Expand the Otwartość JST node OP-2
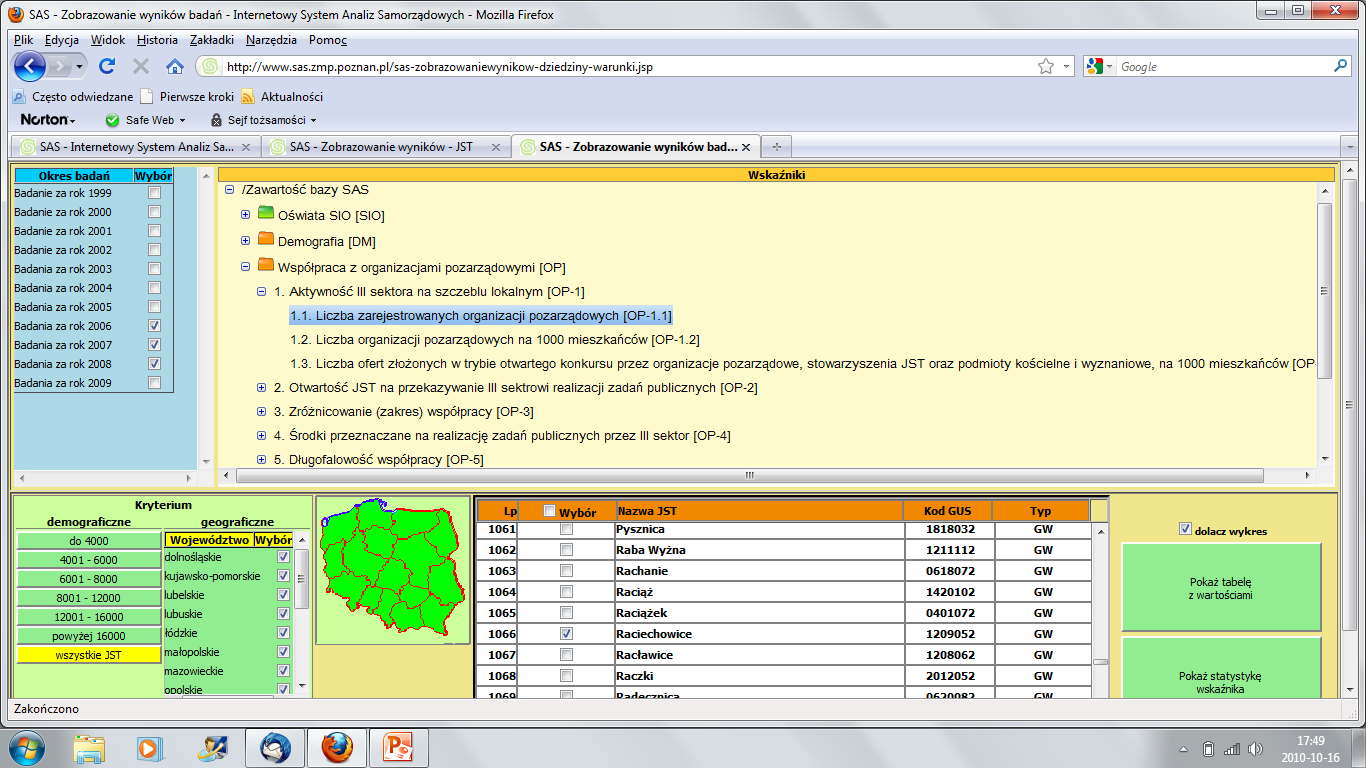The height and width of the screenshot is (768, 1366). (262, 387)
